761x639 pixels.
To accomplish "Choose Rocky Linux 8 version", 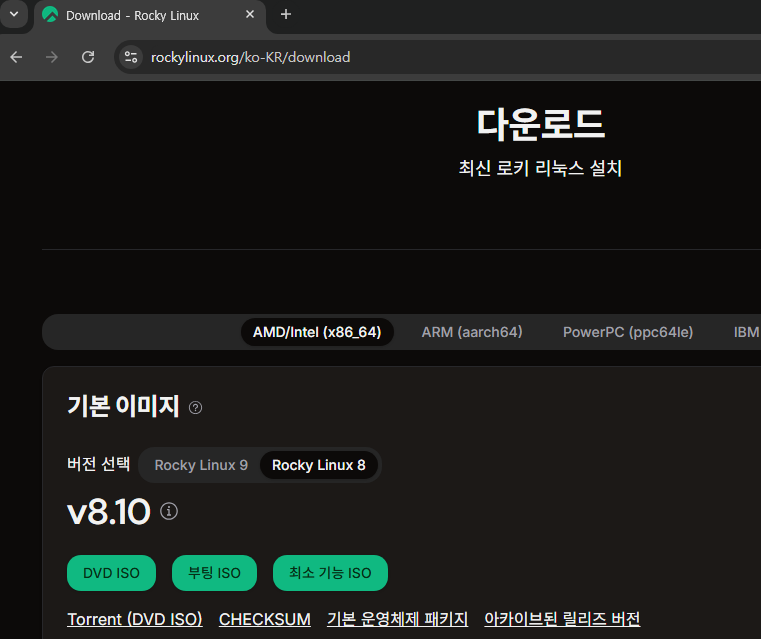I will pyautogui.click(x=319, y=465).
